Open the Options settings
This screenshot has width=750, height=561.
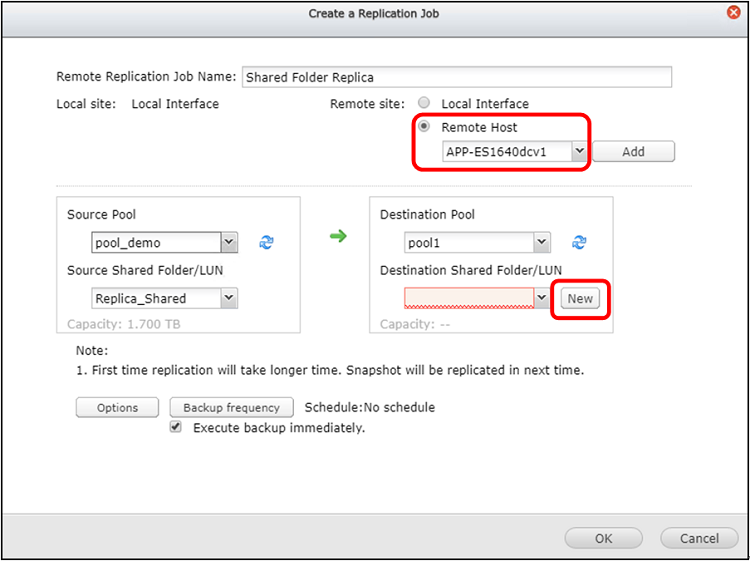tap(117, 407)
